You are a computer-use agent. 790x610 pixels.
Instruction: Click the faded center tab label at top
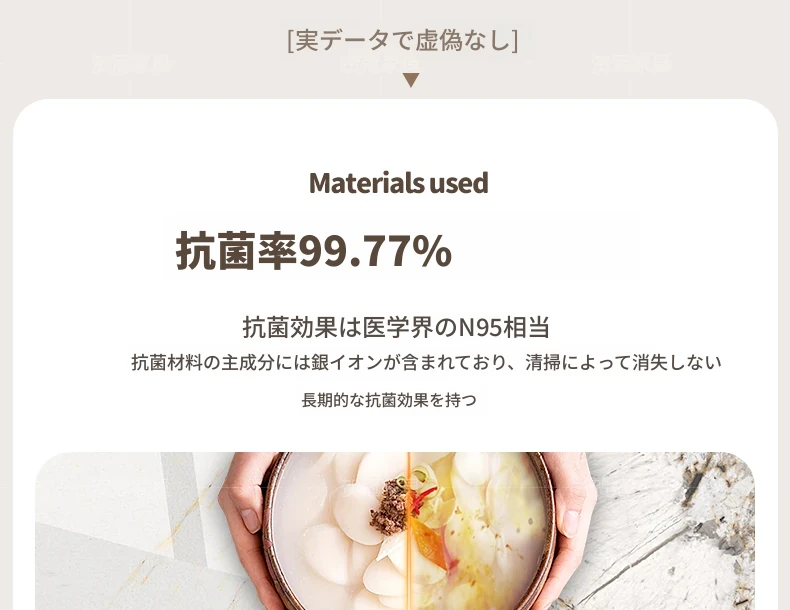(380, 64)
